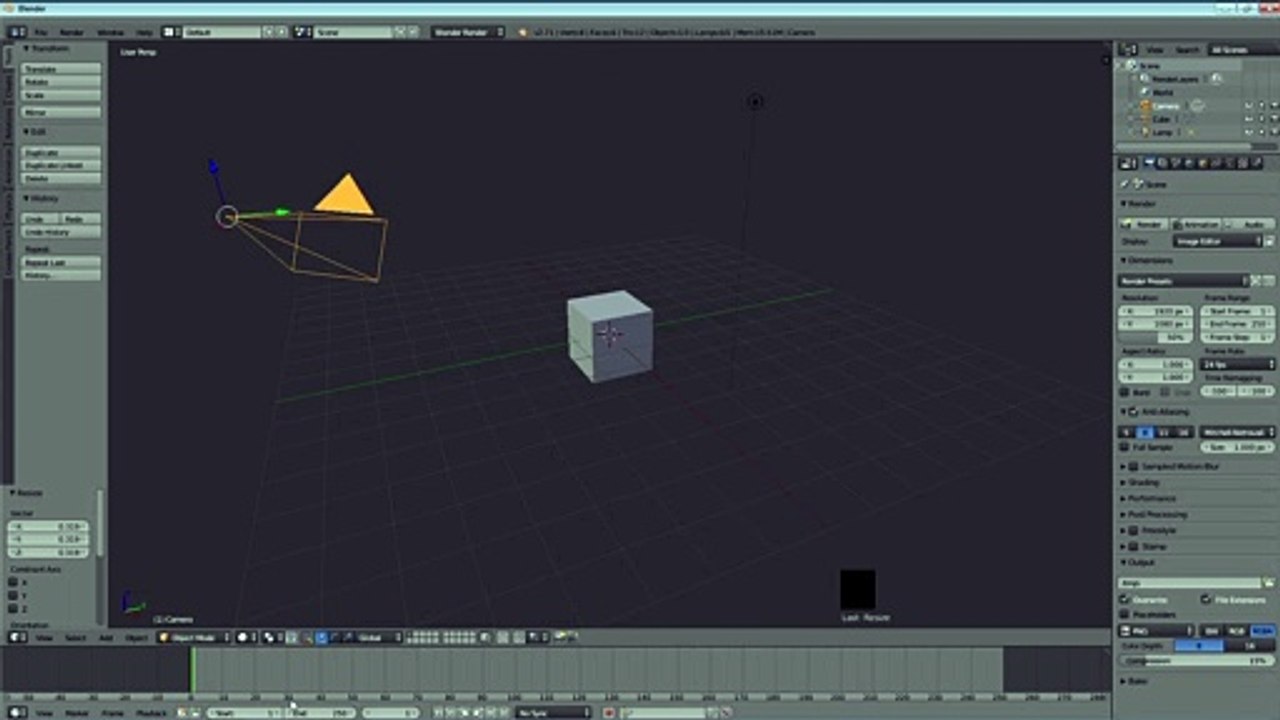Click the Render button in Render panel

pos(1142,225)
